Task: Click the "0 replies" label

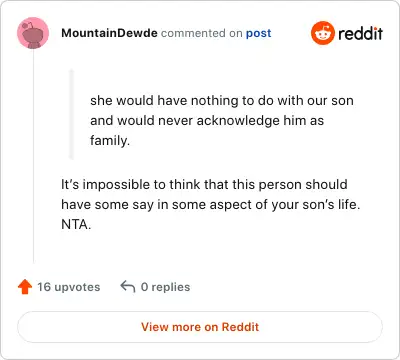Action: 165,287
